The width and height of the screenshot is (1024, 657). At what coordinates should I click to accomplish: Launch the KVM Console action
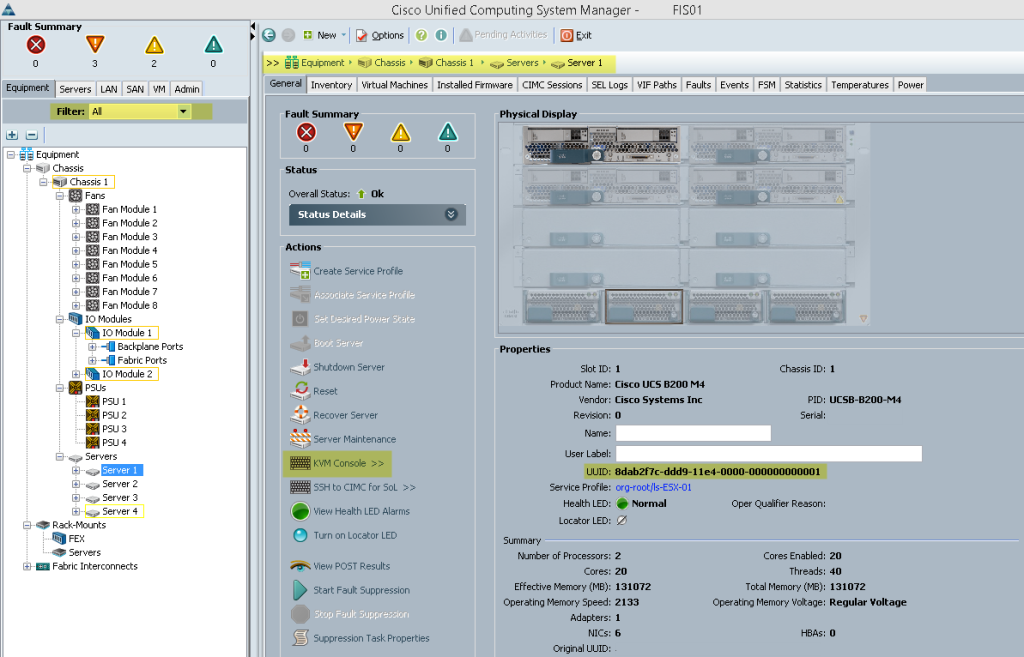pos(337,463)
